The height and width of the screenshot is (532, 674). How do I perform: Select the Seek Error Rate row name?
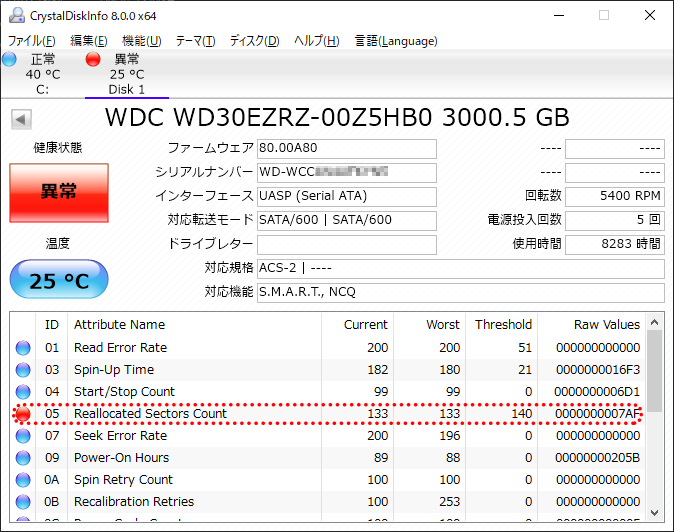point(120,436)
